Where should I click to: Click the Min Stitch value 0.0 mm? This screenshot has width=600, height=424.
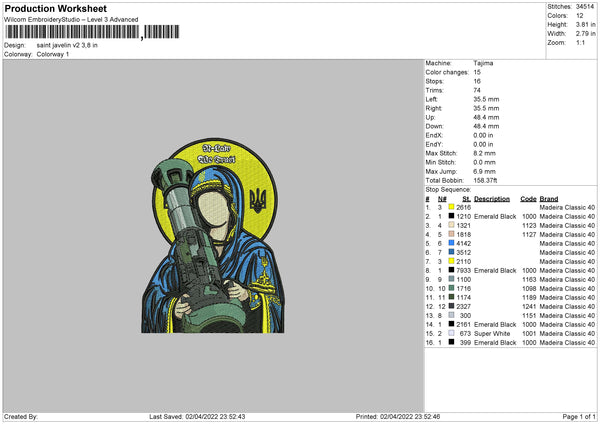(x=484, y=162)
